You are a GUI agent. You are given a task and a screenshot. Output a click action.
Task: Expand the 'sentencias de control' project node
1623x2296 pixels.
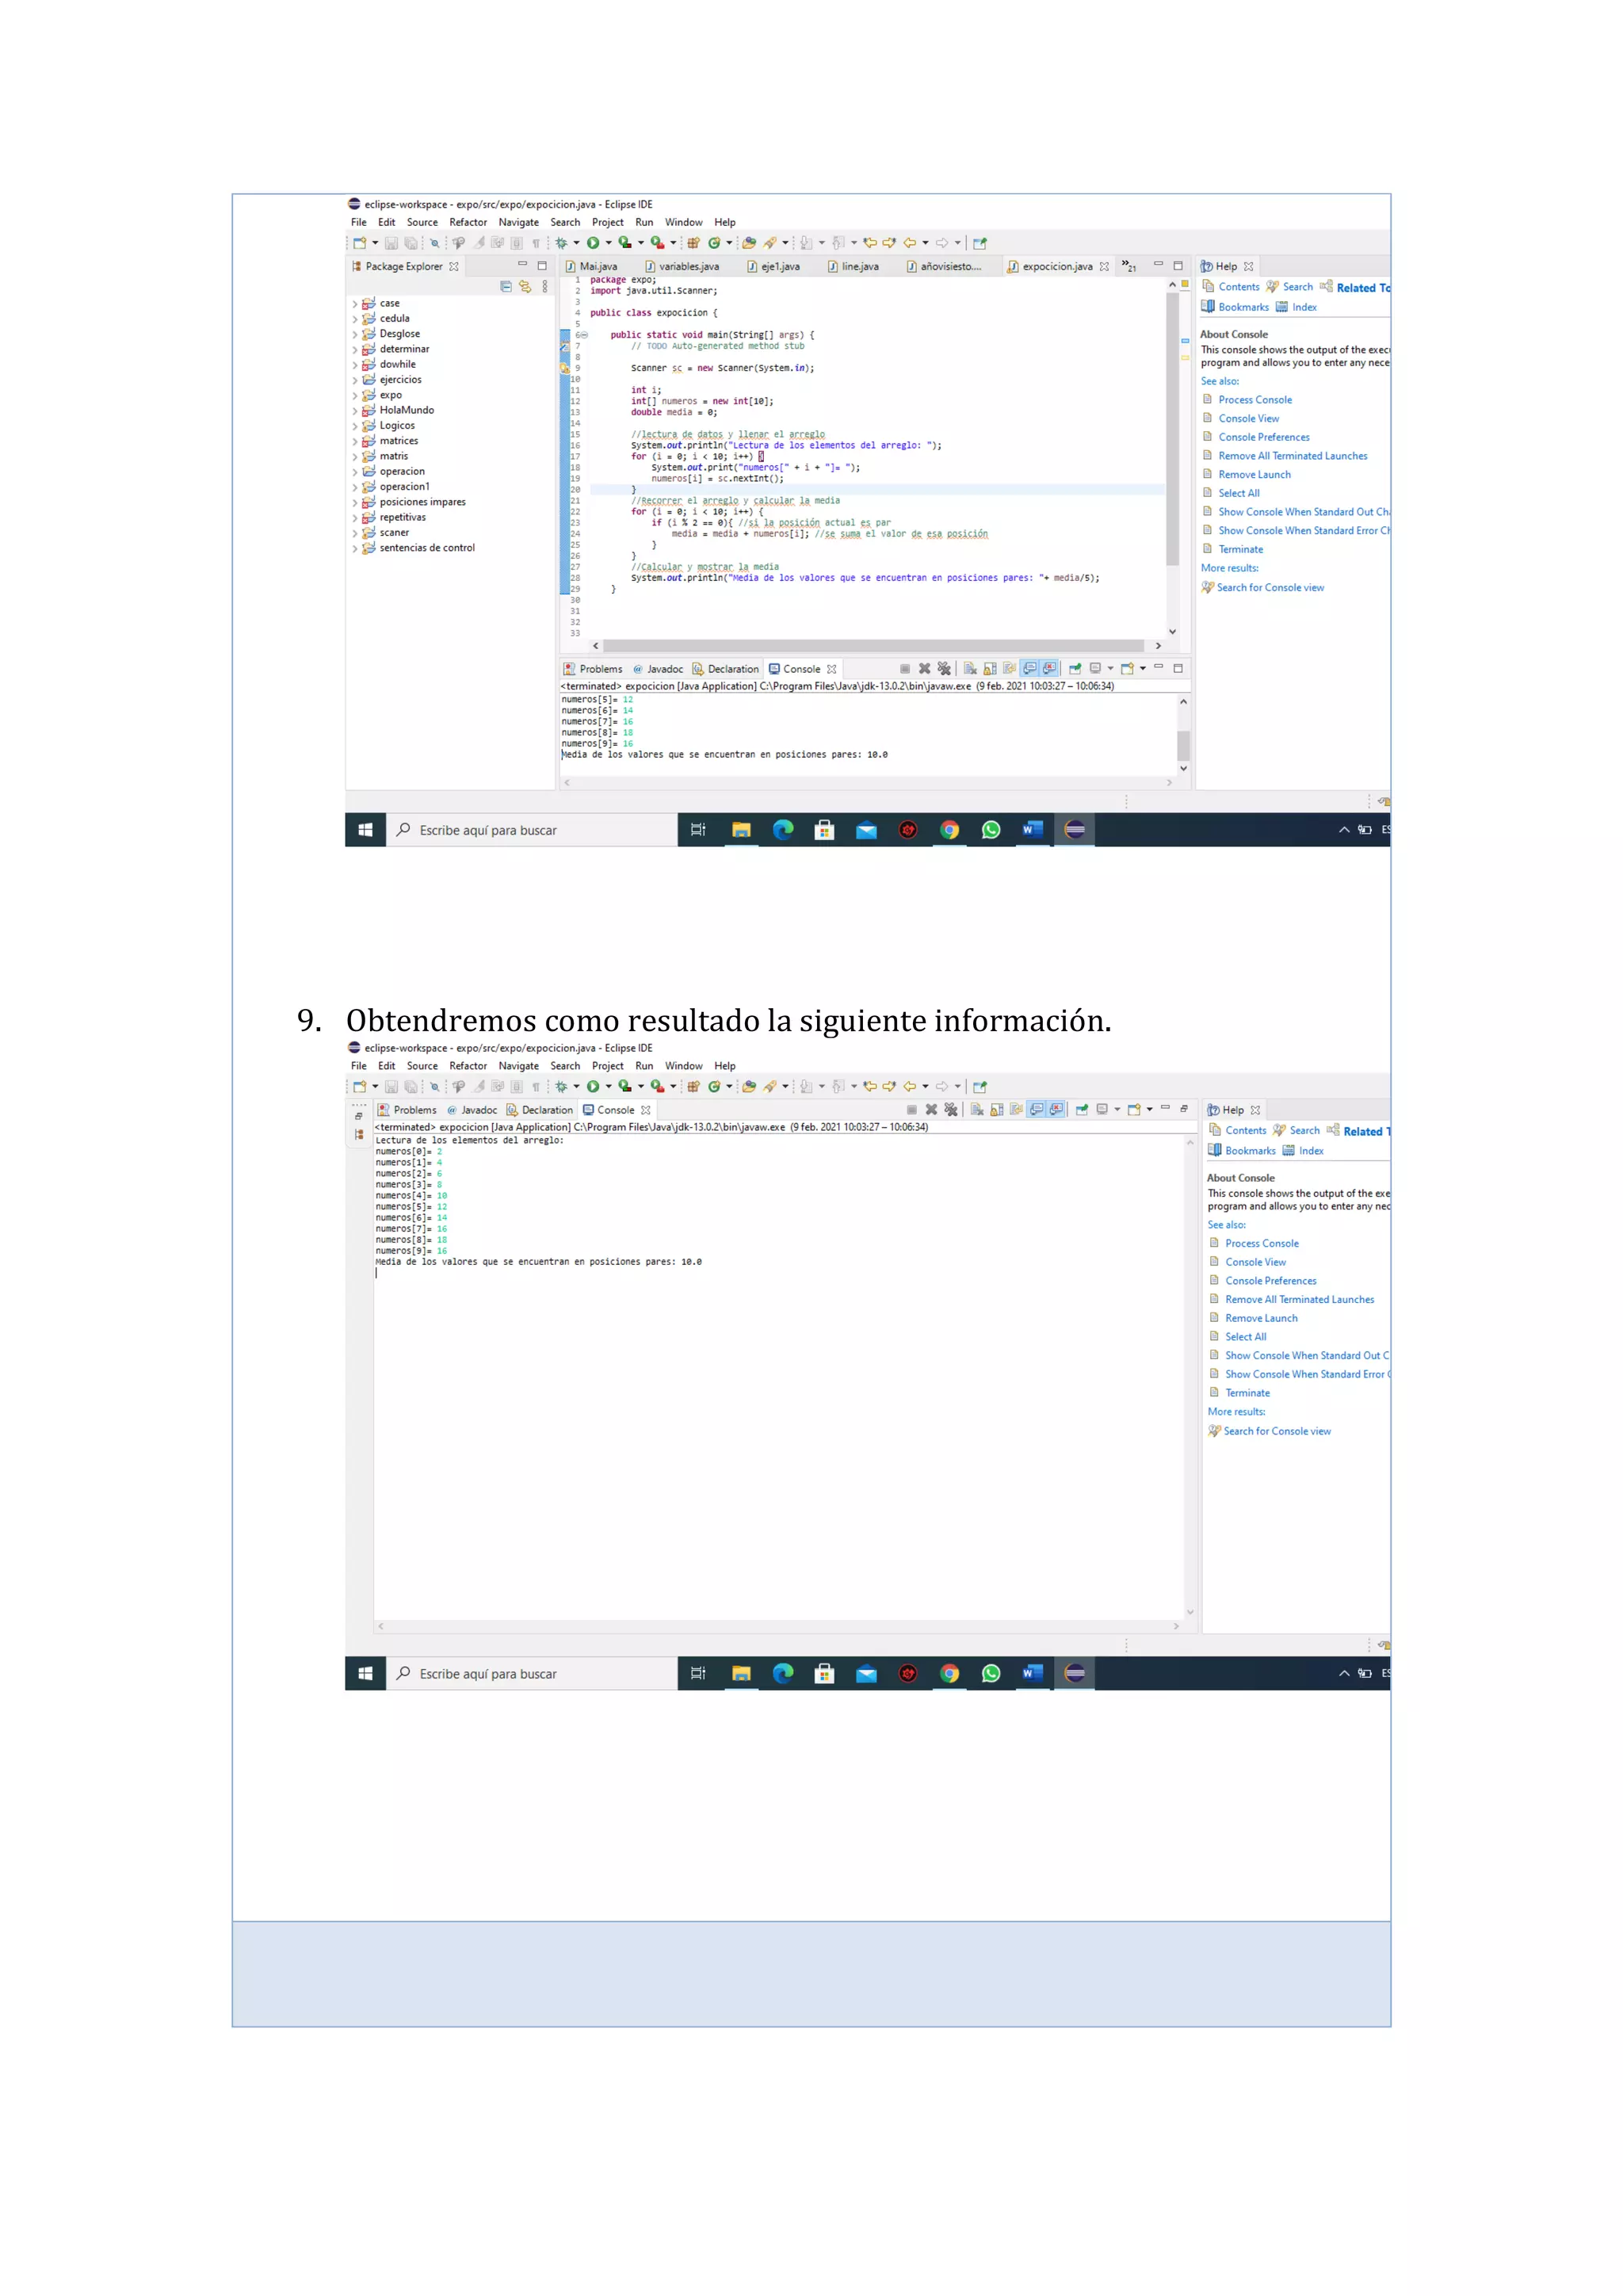355,549
